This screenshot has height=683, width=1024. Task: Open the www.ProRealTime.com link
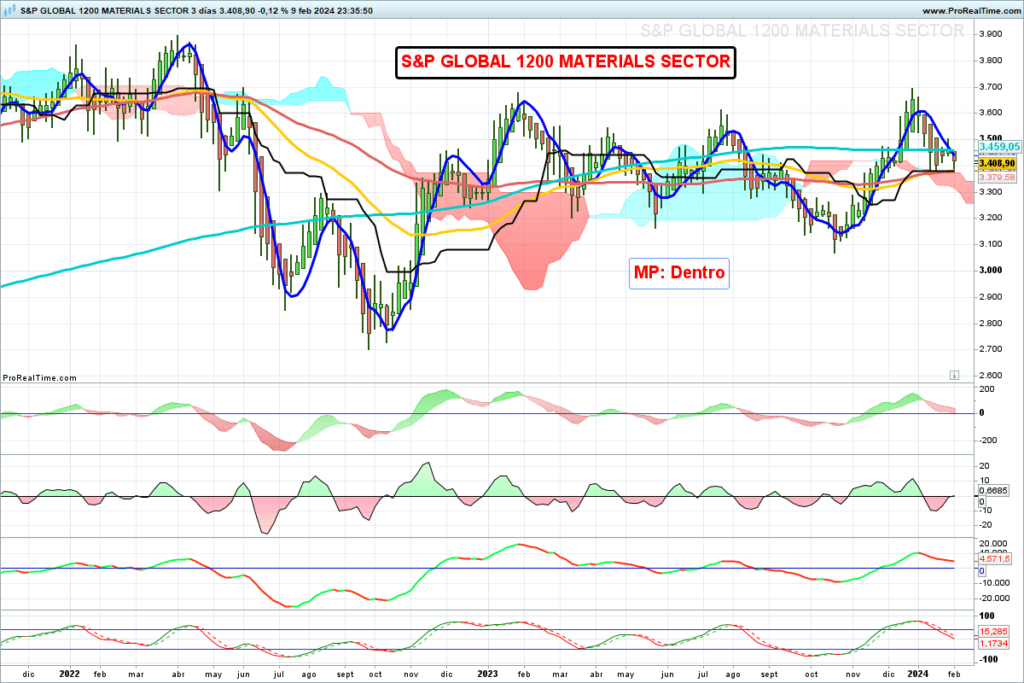971,11
